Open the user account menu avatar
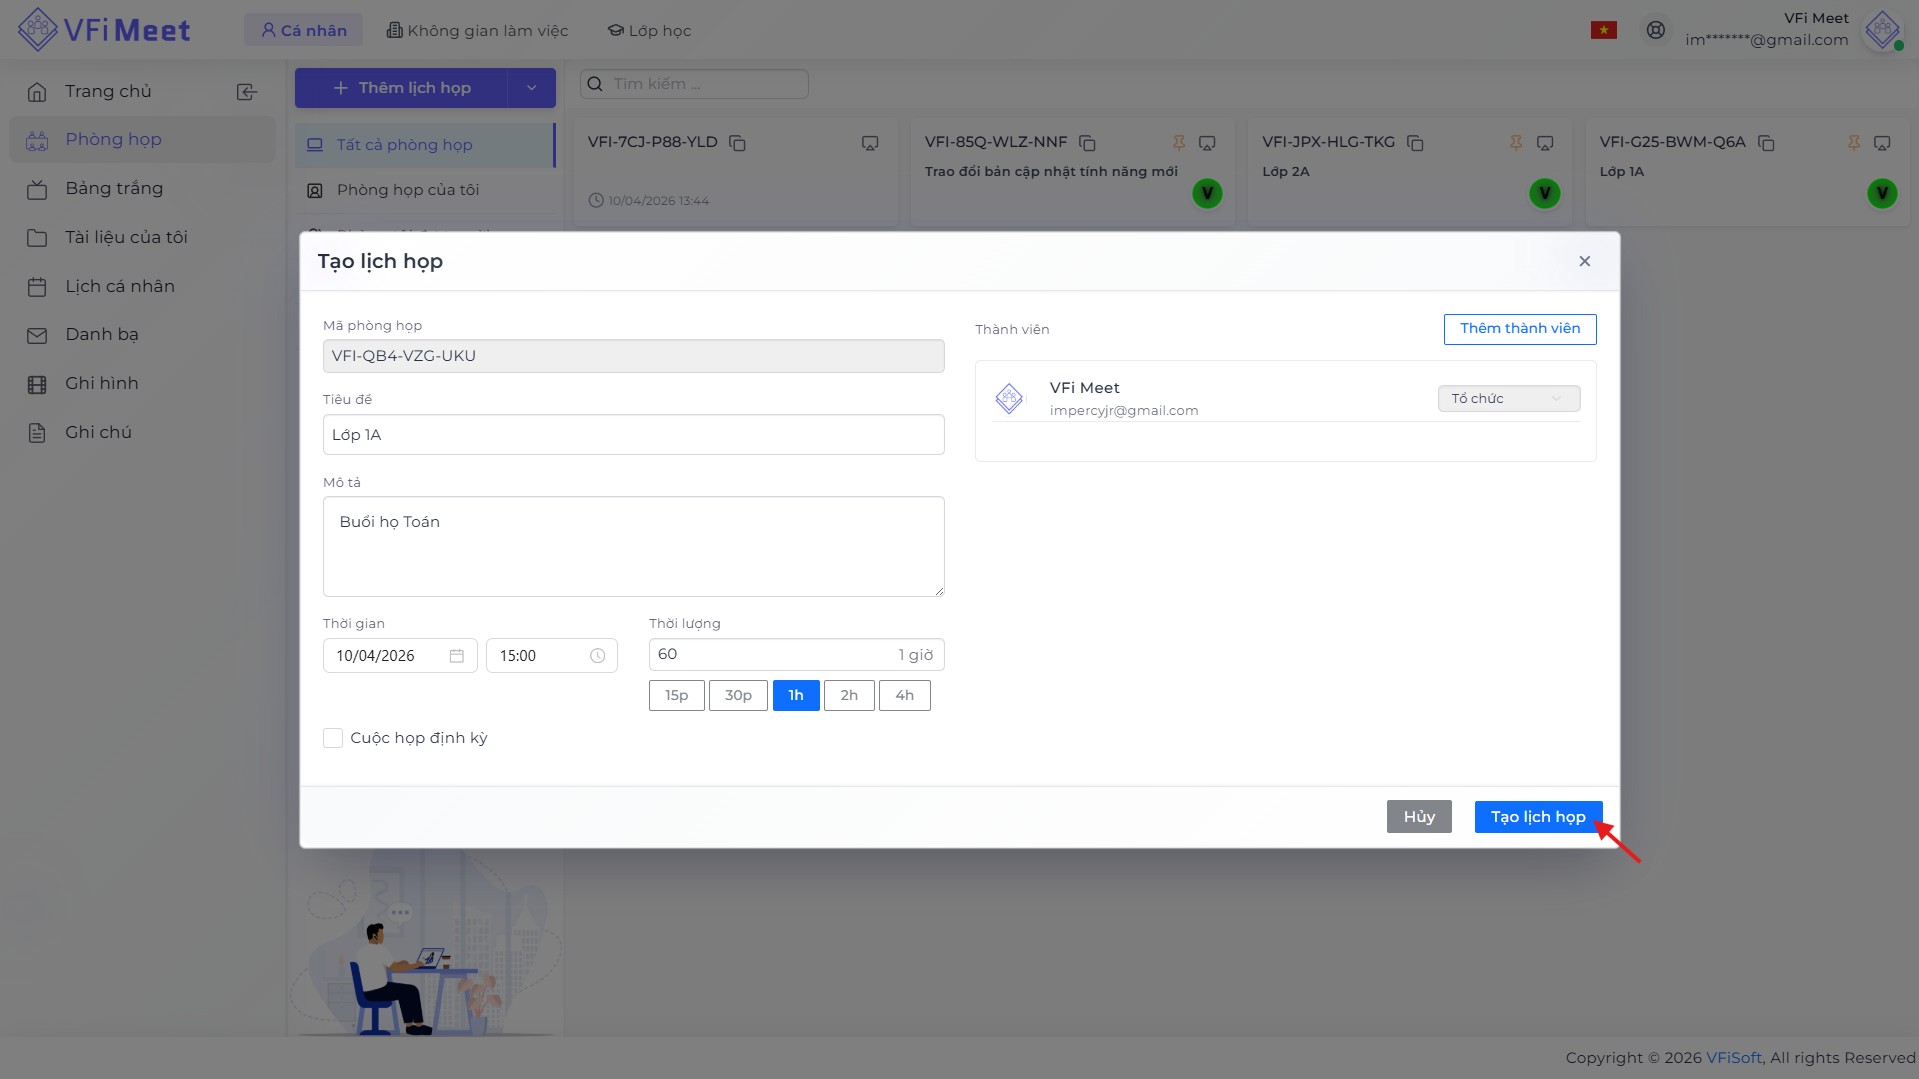Screen dimensions: 1919x1079 1882,30
